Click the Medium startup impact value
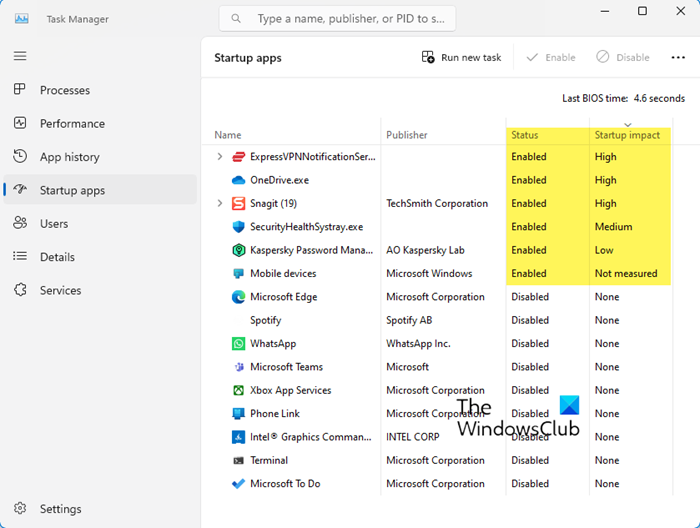 pos(613,227)
